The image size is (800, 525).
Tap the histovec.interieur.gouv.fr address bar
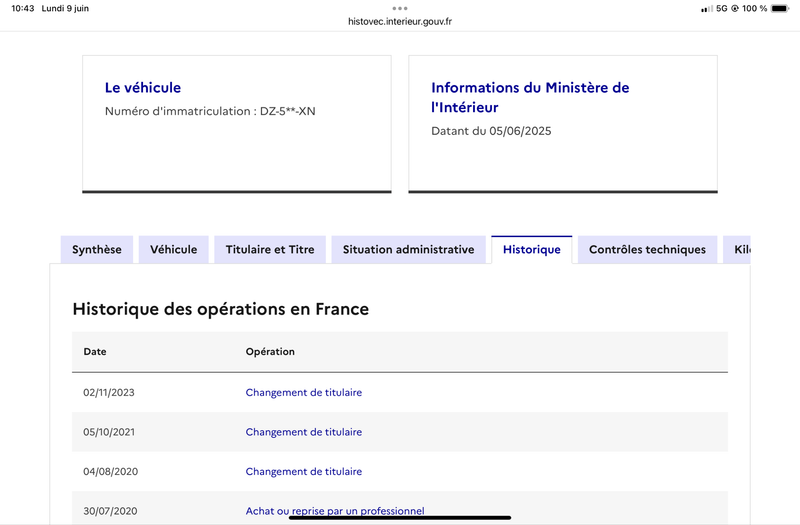[x=400, y=21]
